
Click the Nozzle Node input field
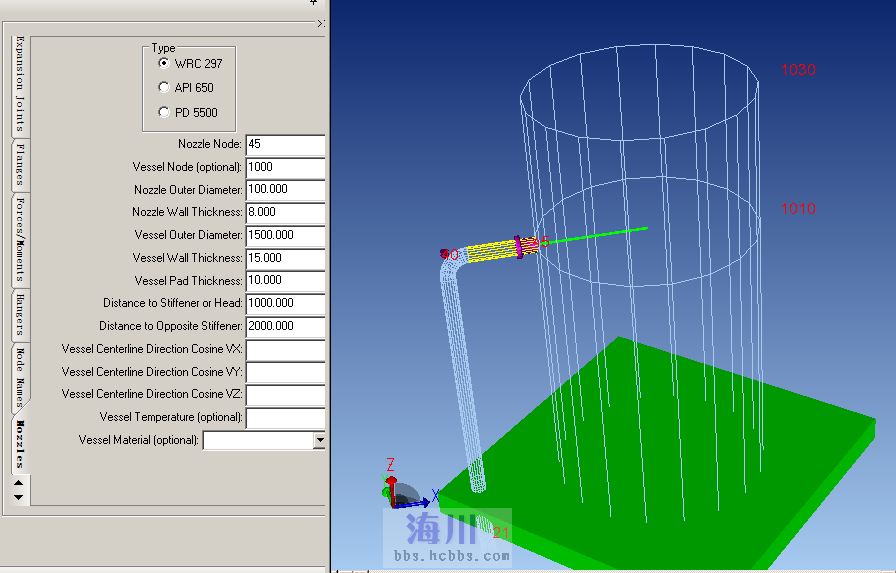[x=285, y=145]
